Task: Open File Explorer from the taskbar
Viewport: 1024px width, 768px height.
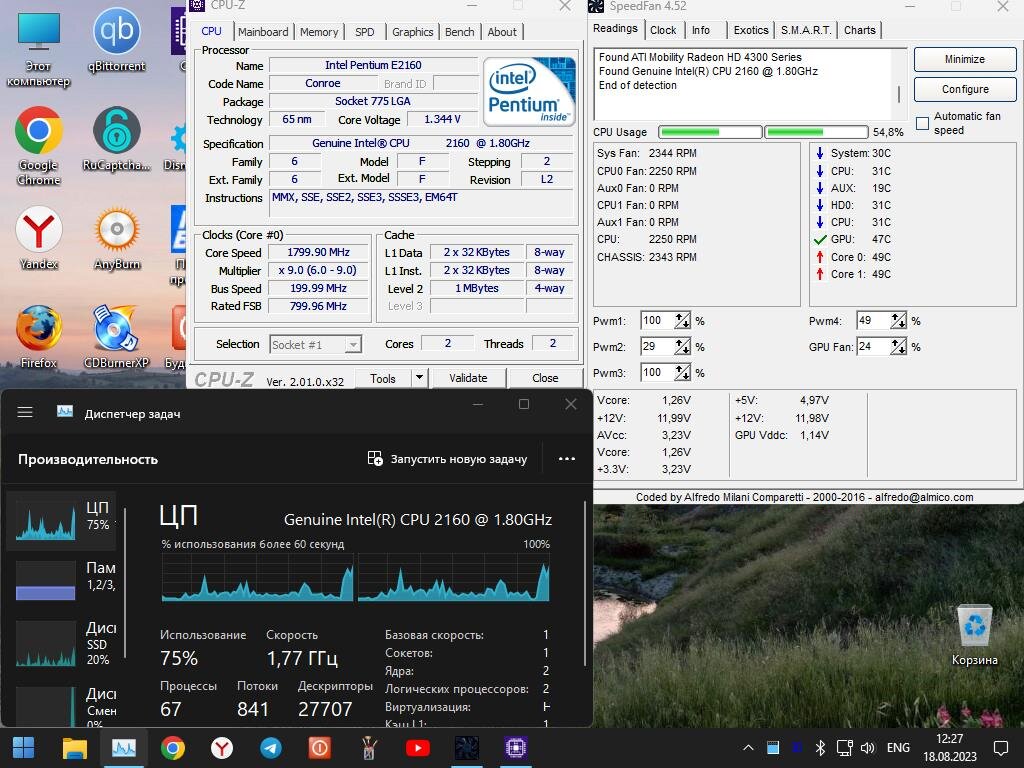Action: pos(74,748)
